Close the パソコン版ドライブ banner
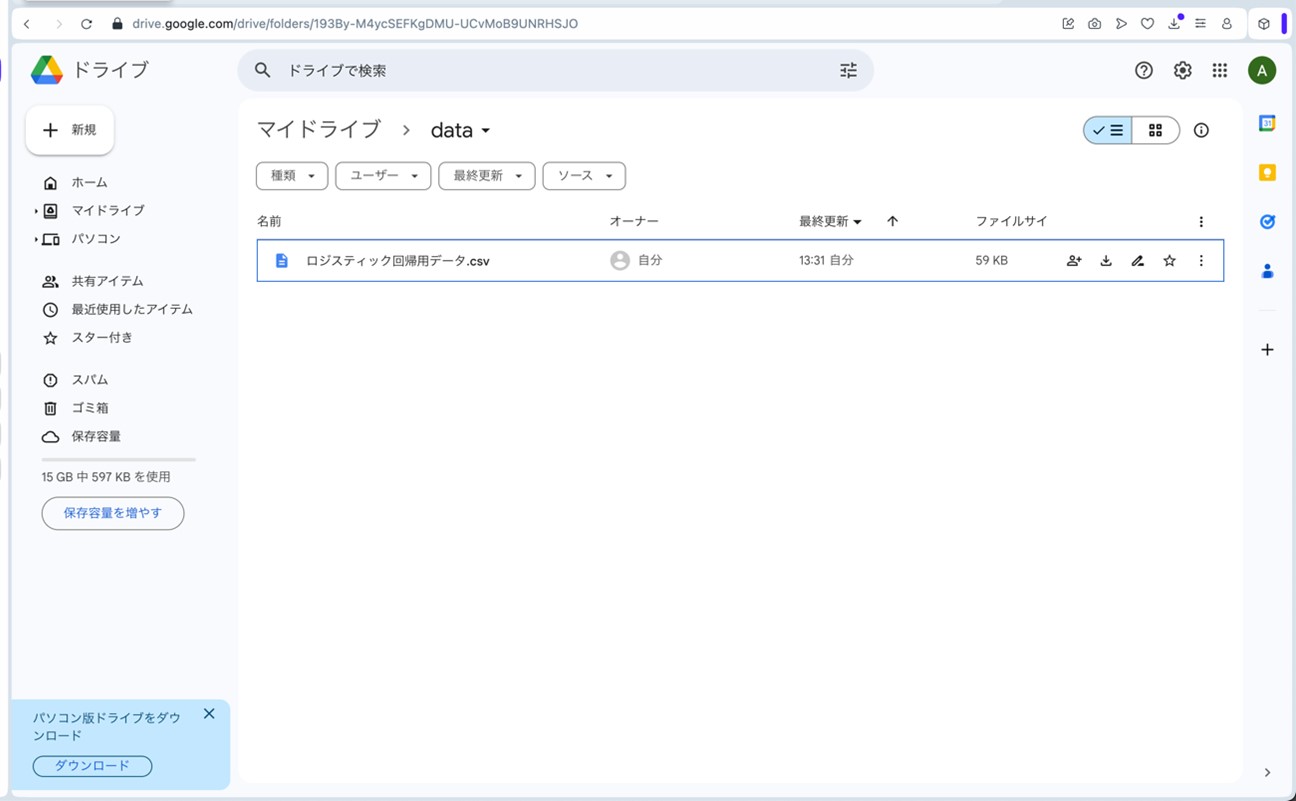The width and height of the screenshot is (1296, 801). tap(209, 714)
